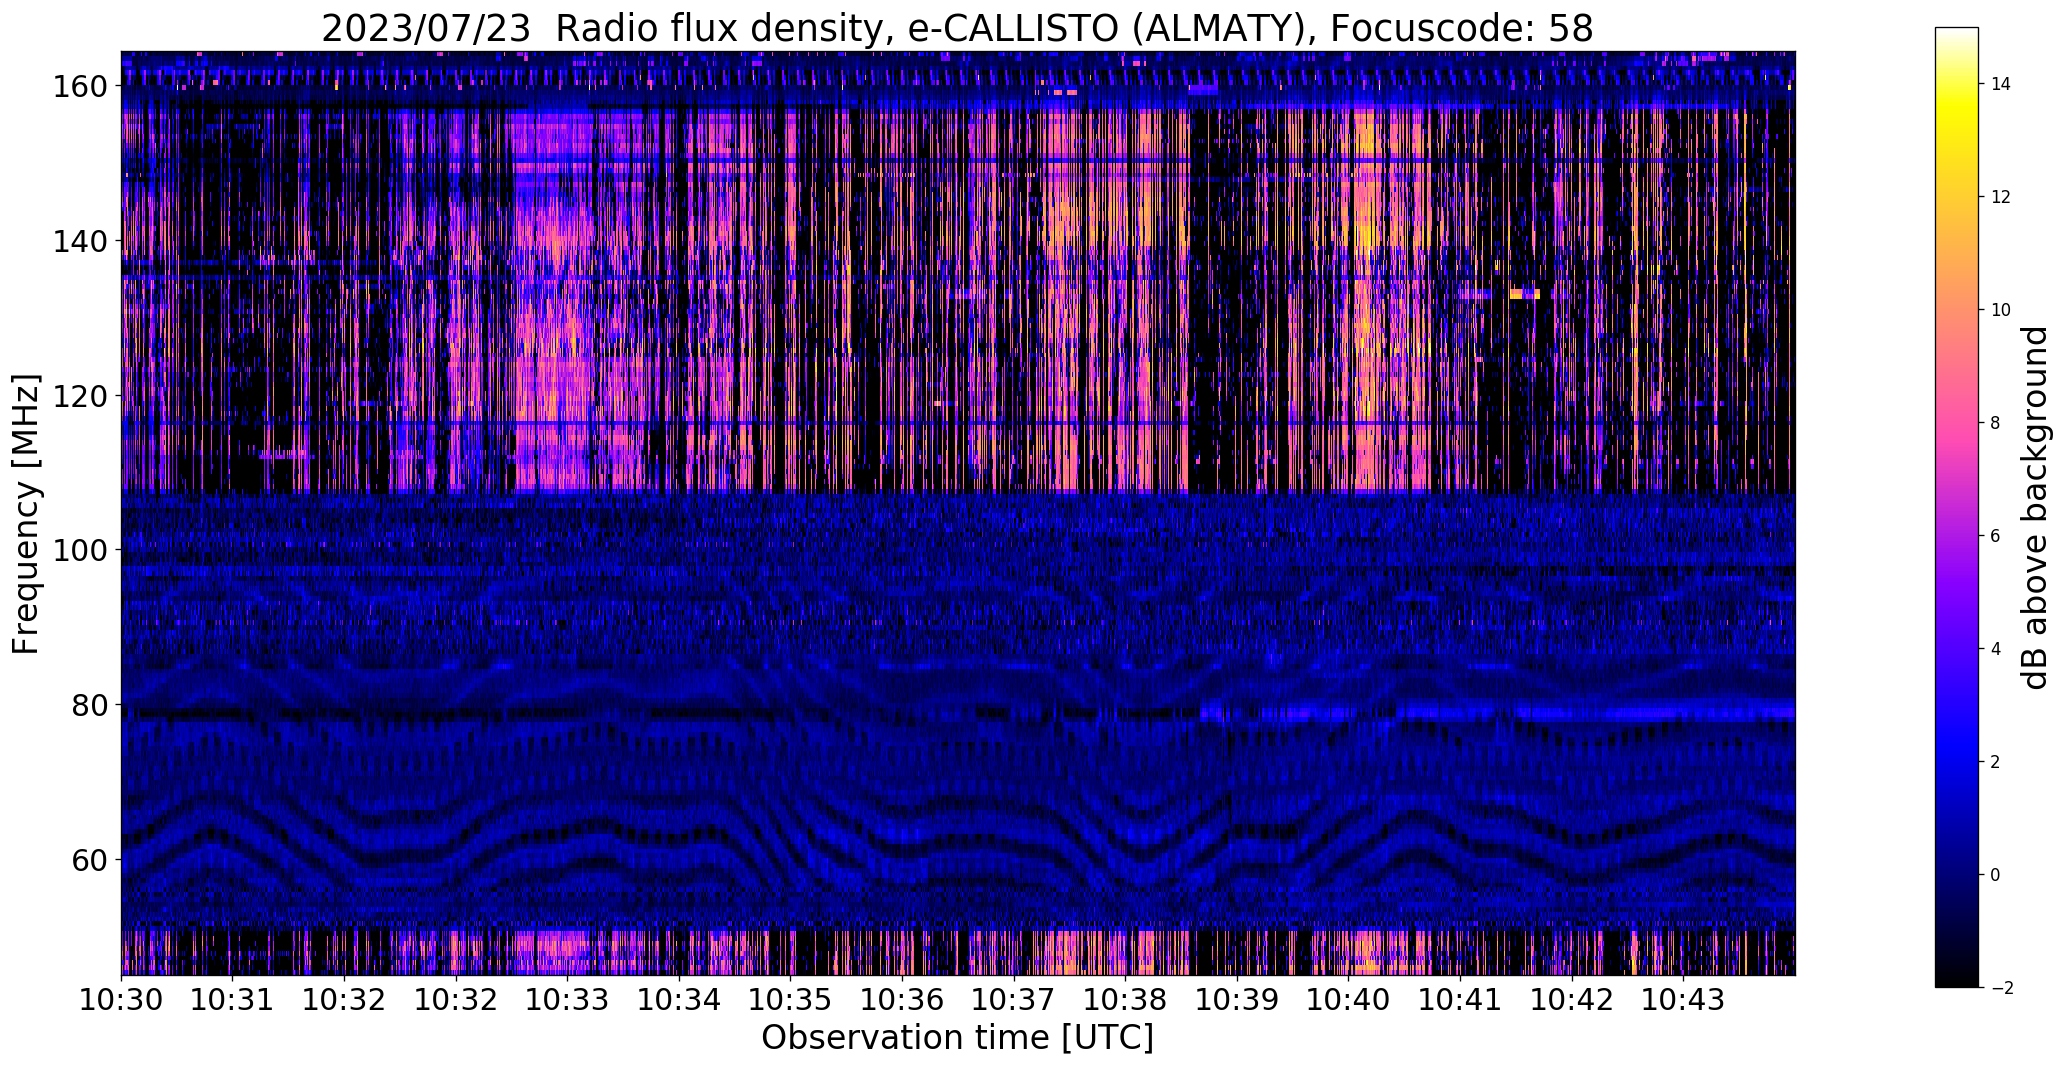Select the 10:42 time axis tick label
Viewport: 2066px width, 1067px height.
tap(1572, 999)
